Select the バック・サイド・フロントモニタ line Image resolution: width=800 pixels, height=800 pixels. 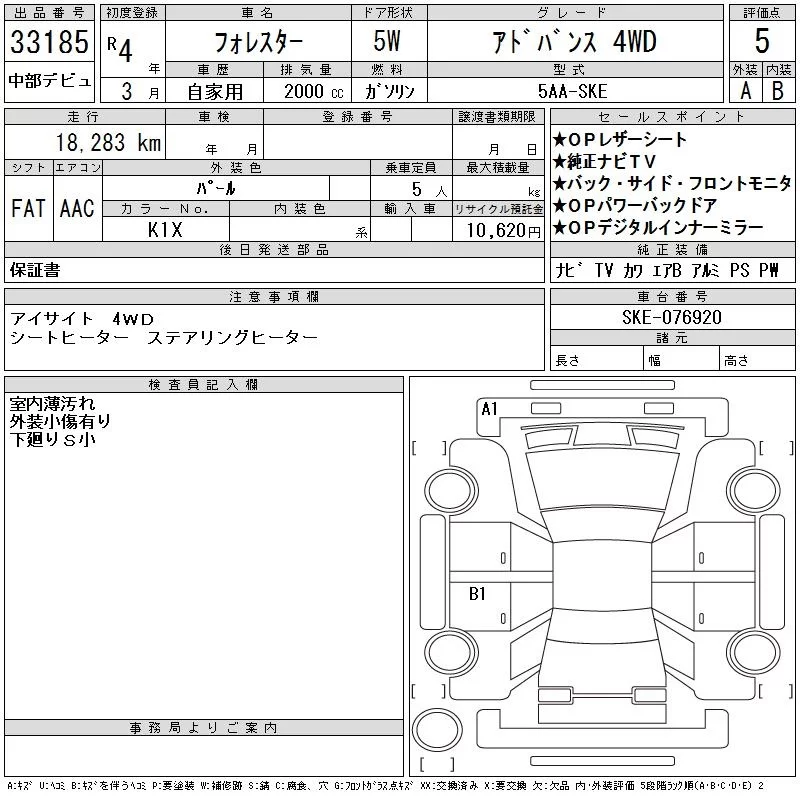[672, 183]
